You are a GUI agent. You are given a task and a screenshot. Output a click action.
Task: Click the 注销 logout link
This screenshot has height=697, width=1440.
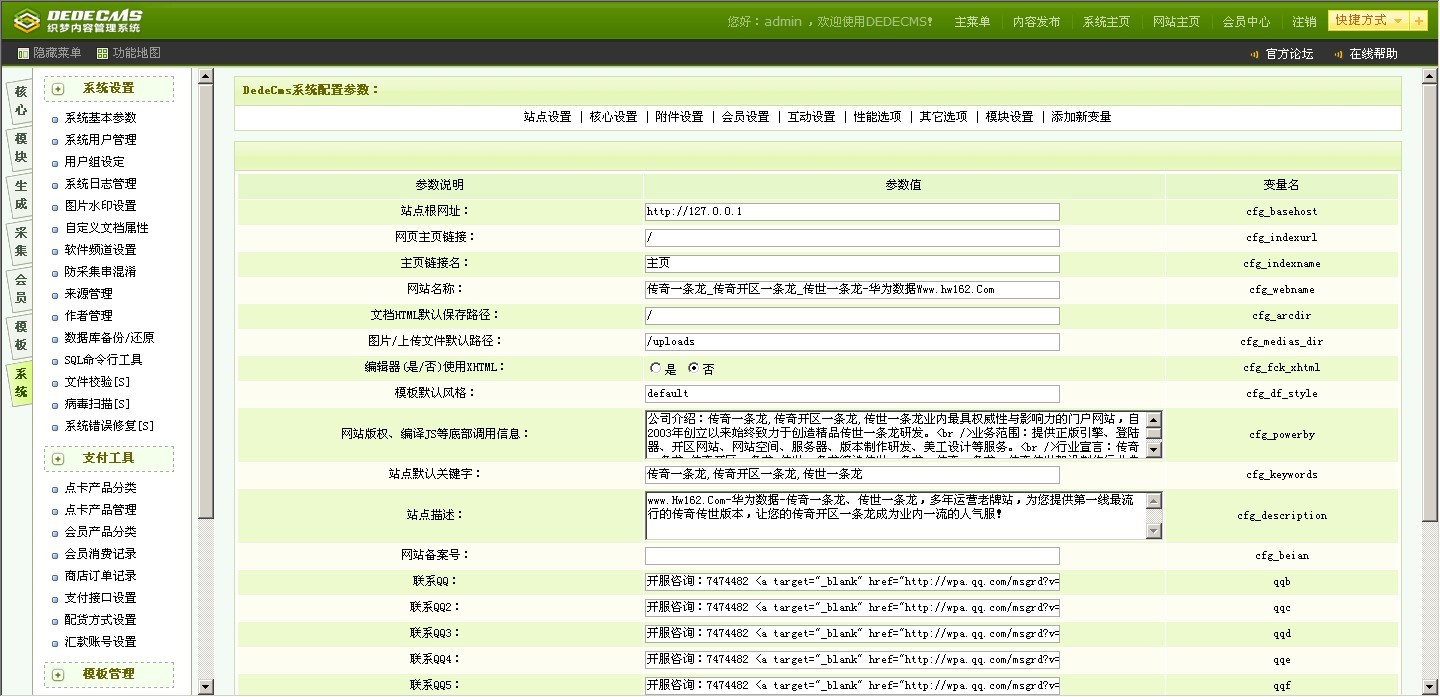coord(1304,22)
